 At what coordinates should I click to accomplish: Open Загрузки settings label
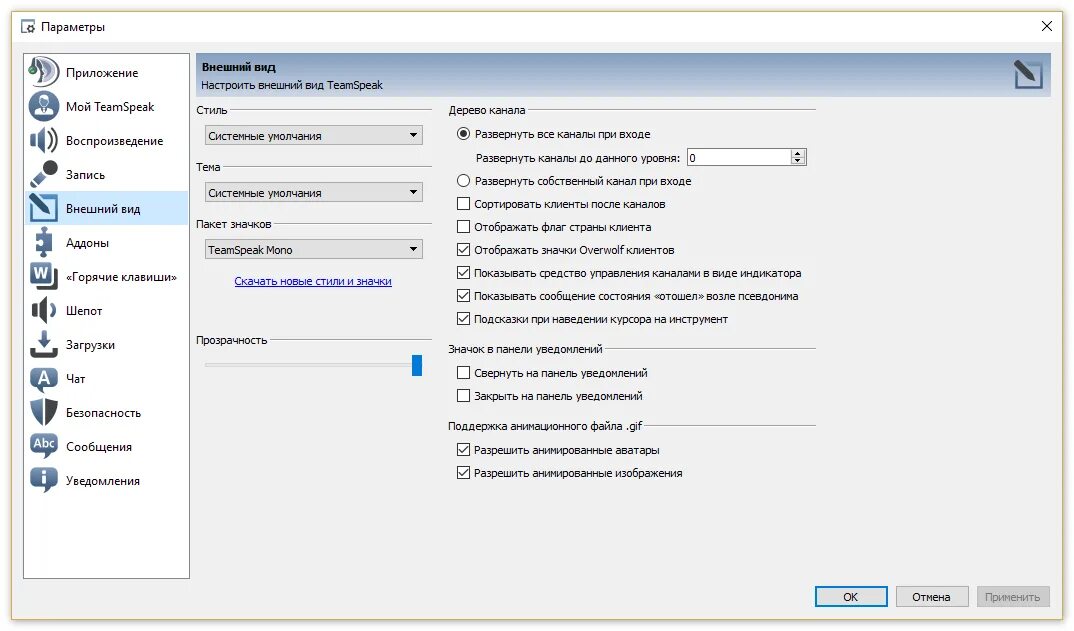[x=90, y=345]
